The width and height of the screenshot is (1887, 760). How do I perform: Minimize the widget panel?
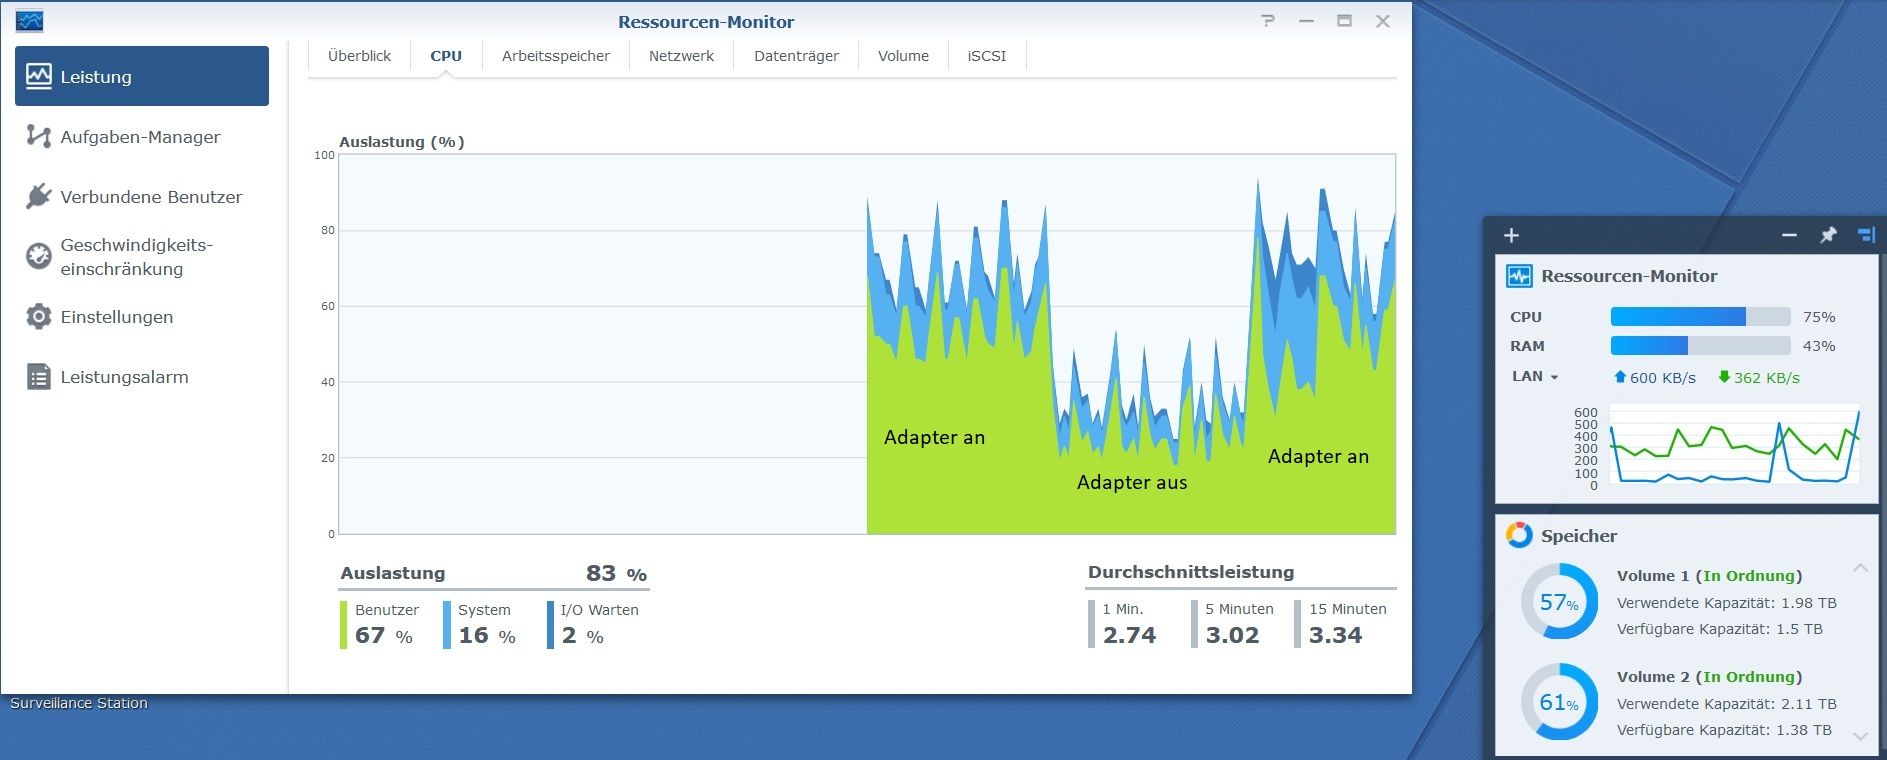(1789, 235)
